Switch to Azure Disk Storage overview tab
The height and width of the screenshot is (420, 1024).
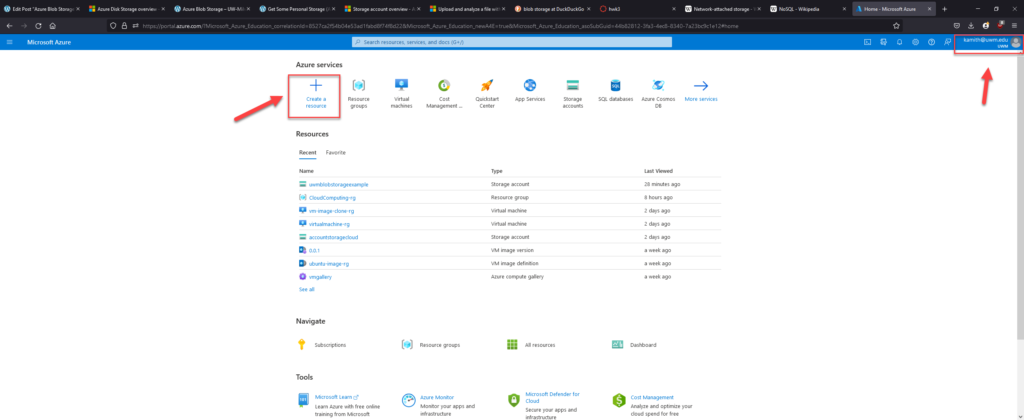pyautogui.click(x=127, y=9)
